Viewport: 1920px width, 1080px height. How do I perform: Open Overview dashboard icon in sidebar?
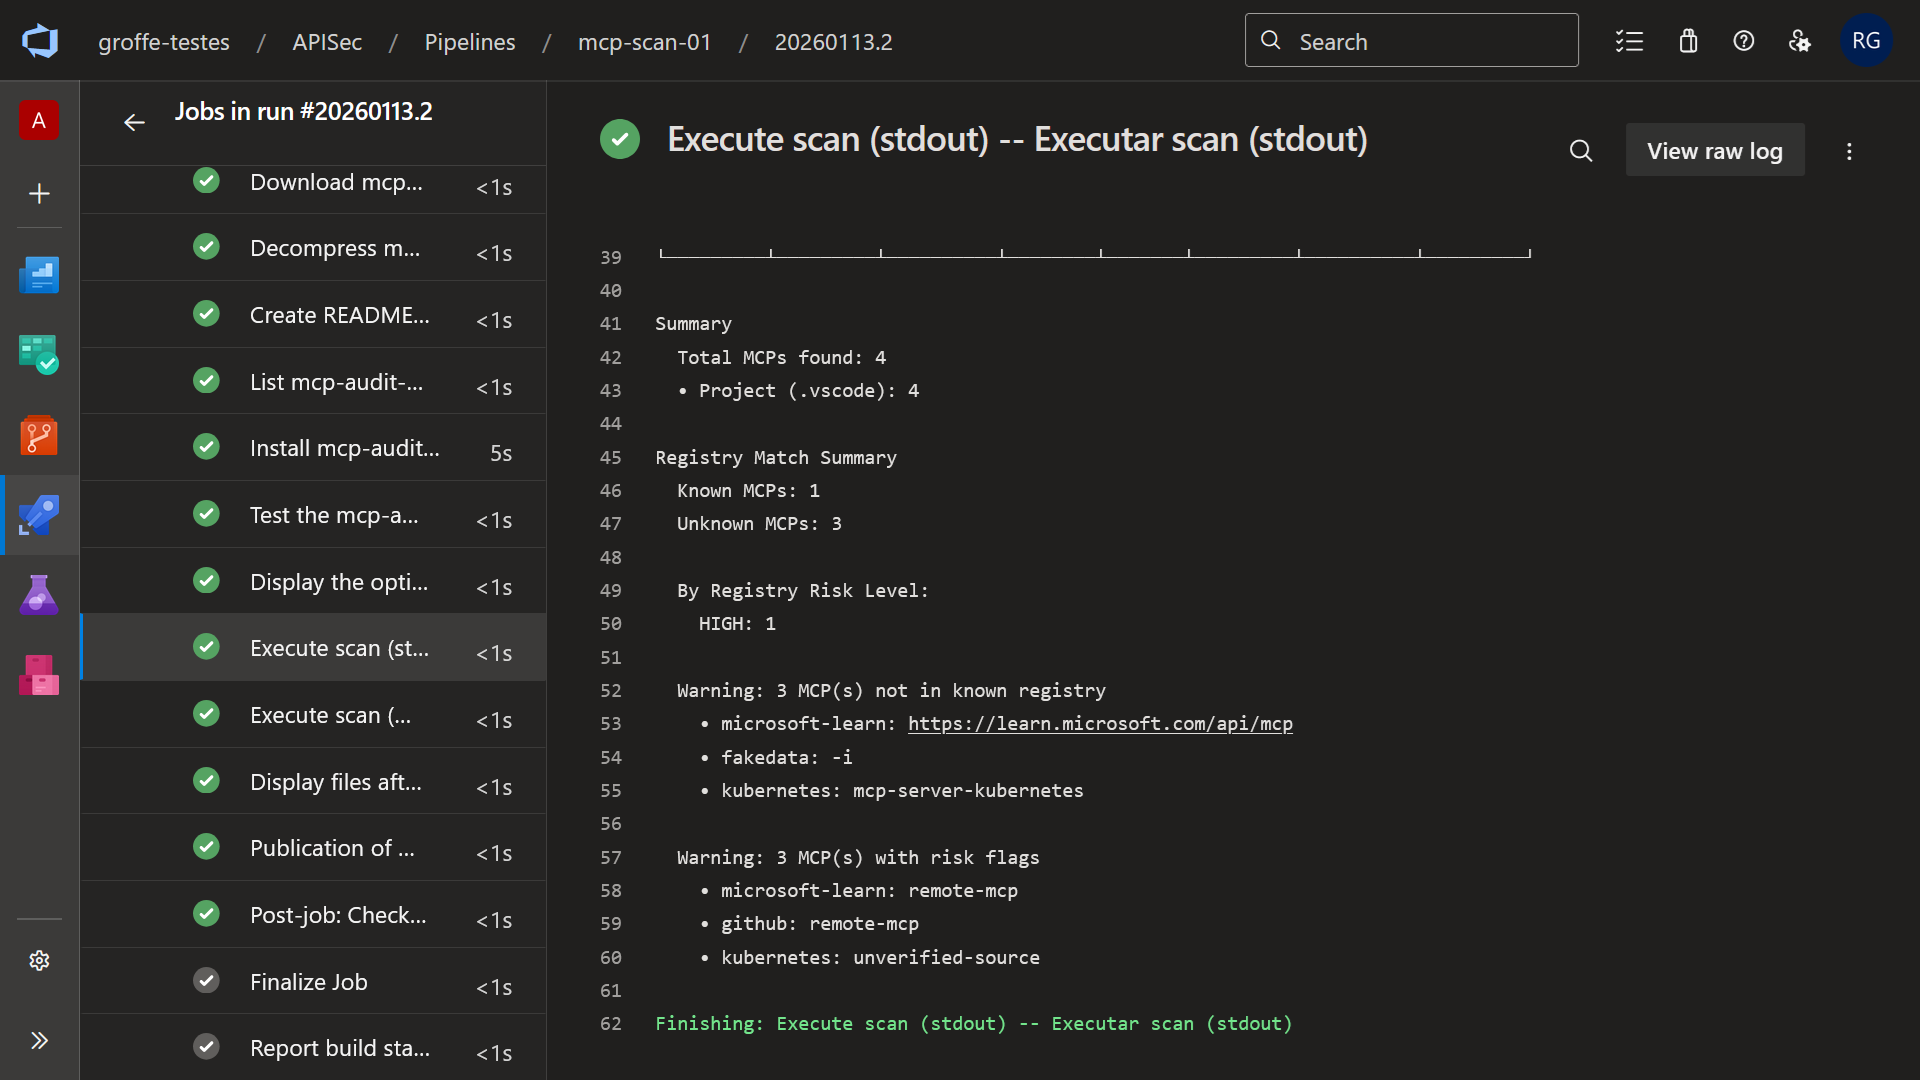pos(39,275)
